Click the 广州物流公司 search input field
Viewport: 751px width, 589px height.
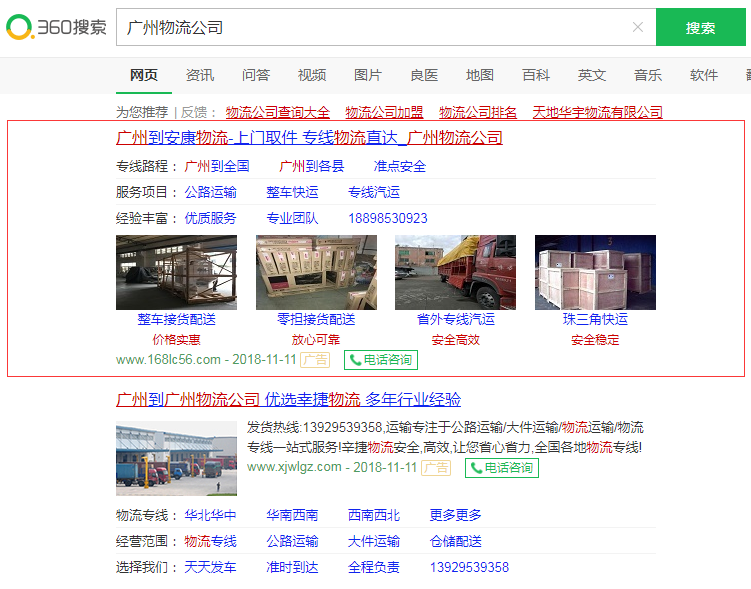pos(370,27)
